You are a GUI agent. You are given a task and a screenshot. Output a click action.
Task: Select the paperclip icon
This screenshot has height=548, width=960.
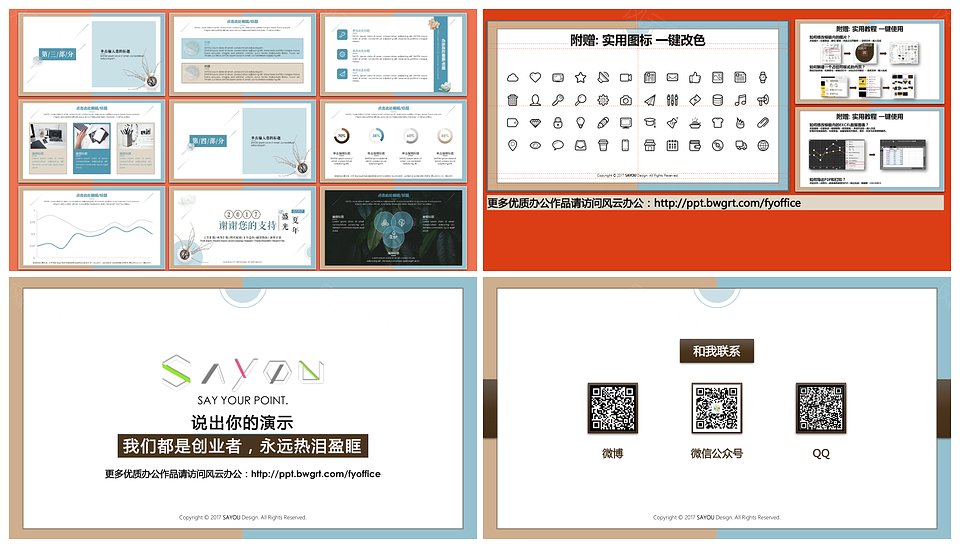[x=763, y=122]
